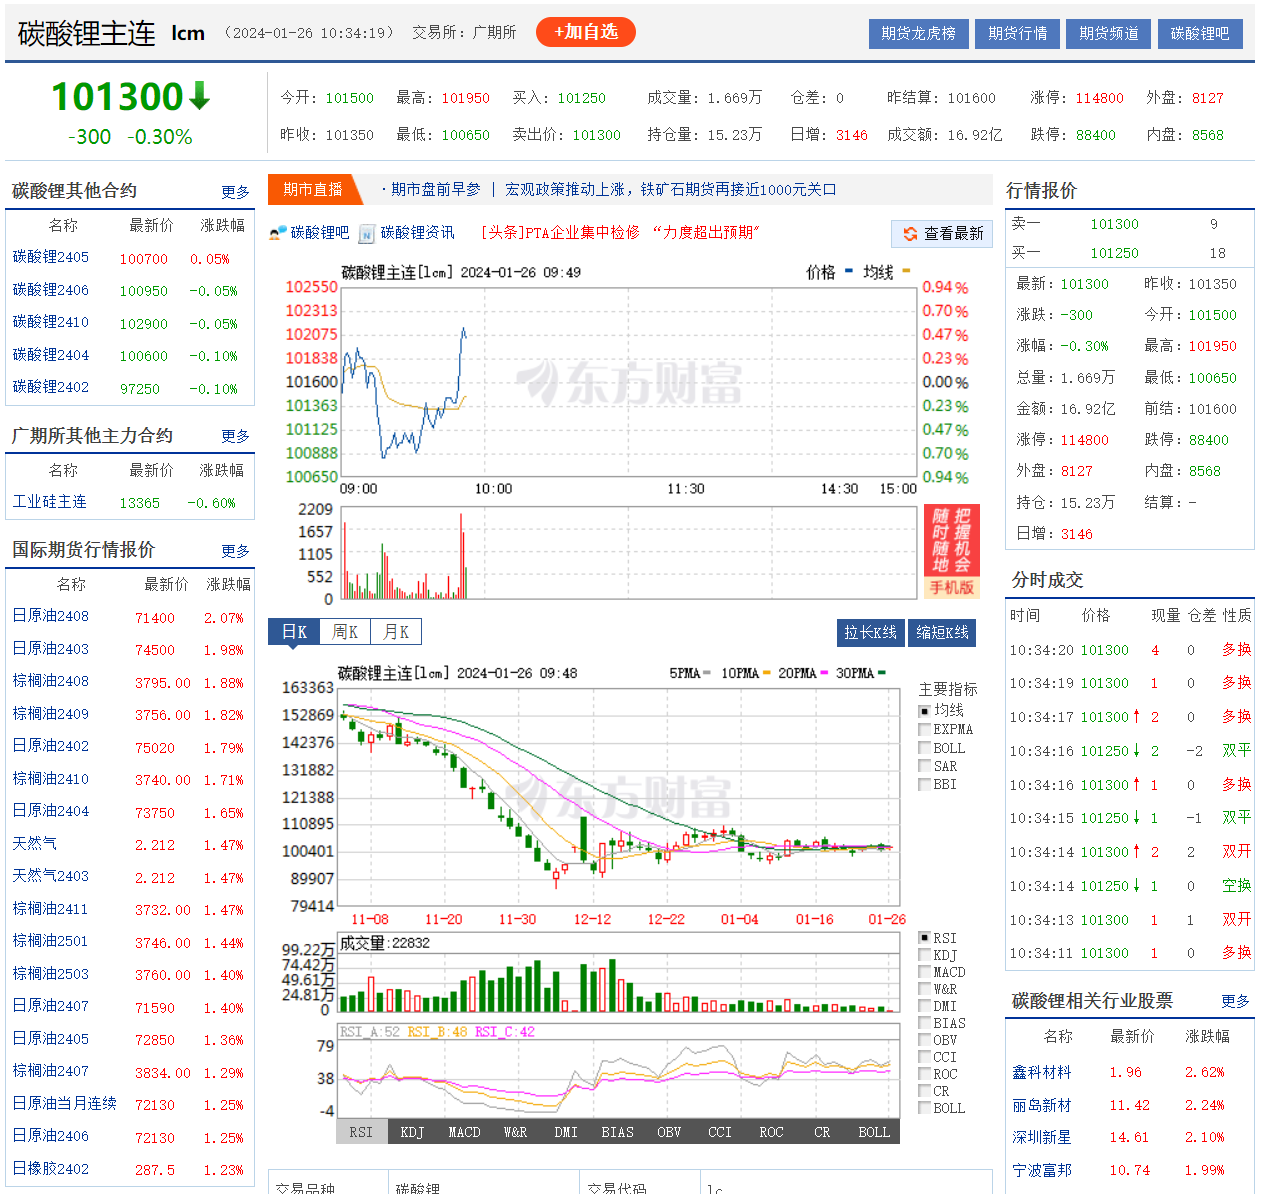Click the +加自选 button

586,32
